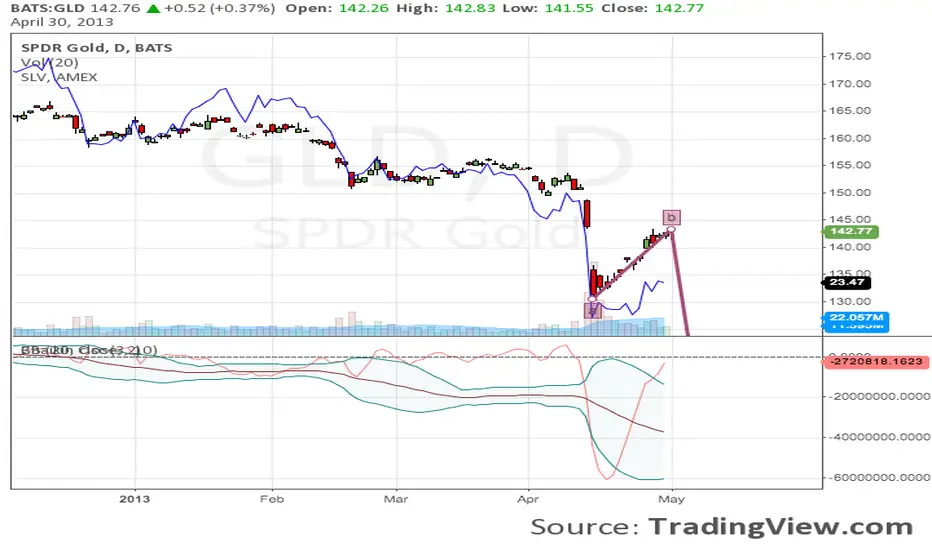Click the BATS:GLD ticker symbol

pos(48,8)
